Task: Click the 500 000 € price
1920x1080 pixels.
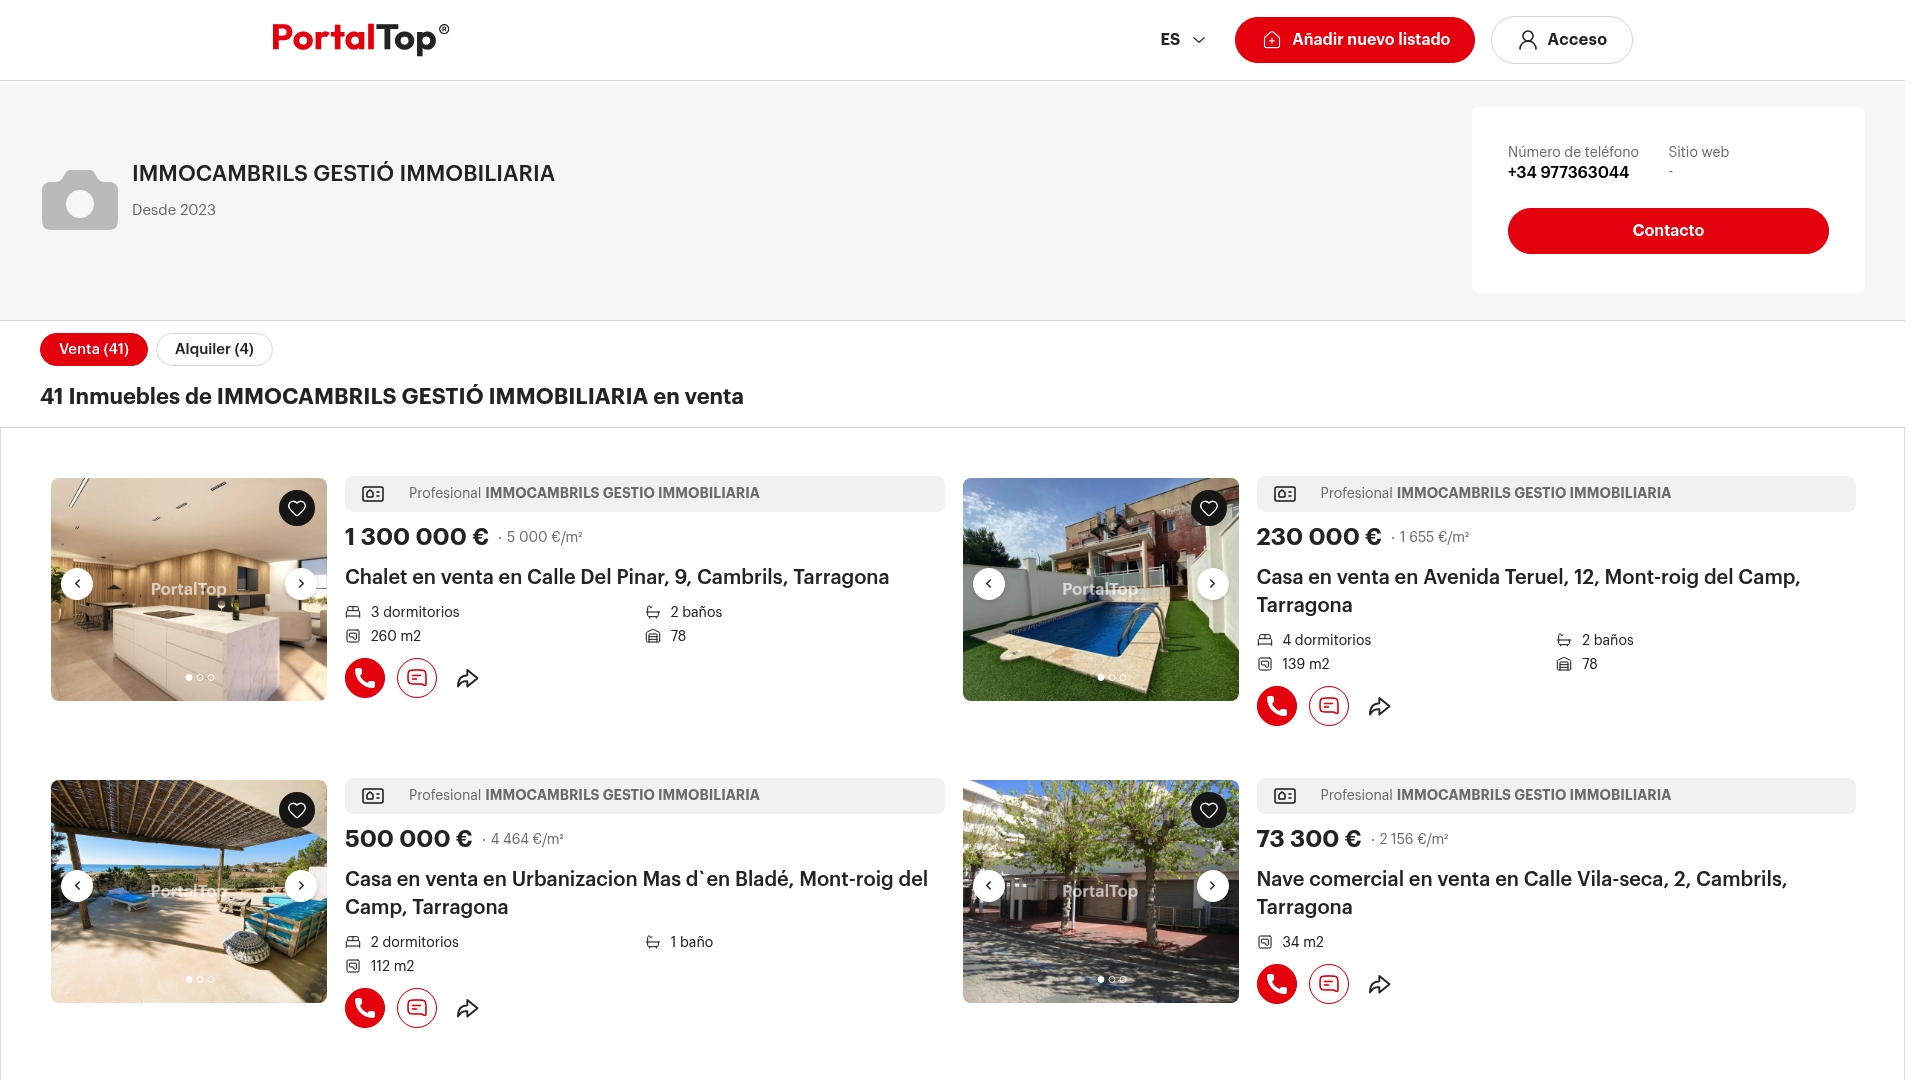Action: click(408, 839)
